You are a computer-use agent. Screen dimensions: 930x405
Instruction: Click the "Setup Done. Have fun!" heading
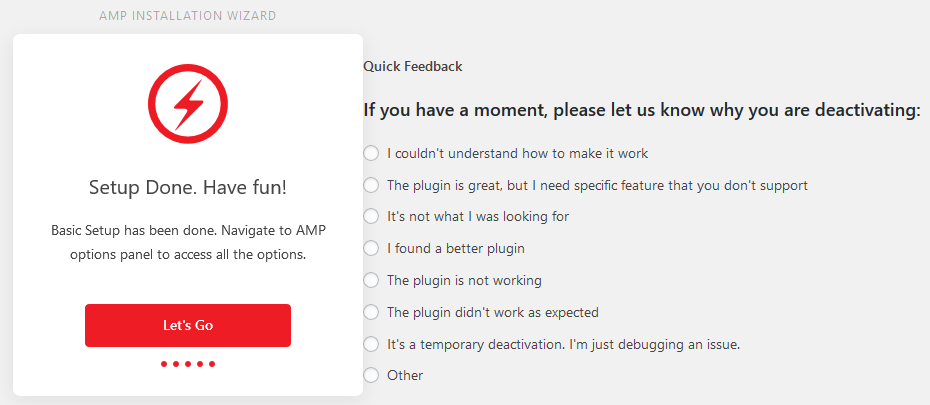click(x=188, y=188)
